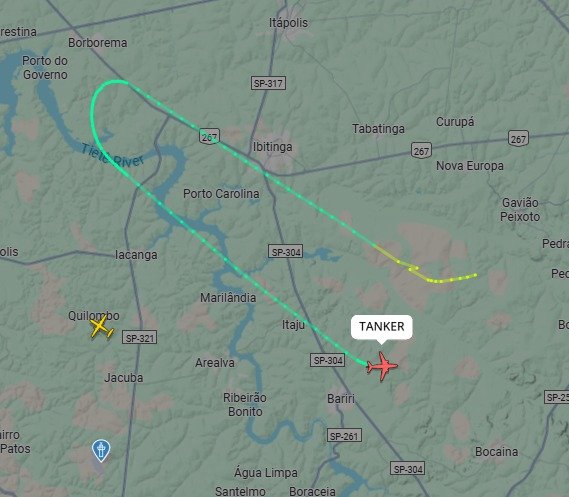This screenshot has height=497, width=569.
Task: Click the Ibitinga town label
Action: coord(273,147)
